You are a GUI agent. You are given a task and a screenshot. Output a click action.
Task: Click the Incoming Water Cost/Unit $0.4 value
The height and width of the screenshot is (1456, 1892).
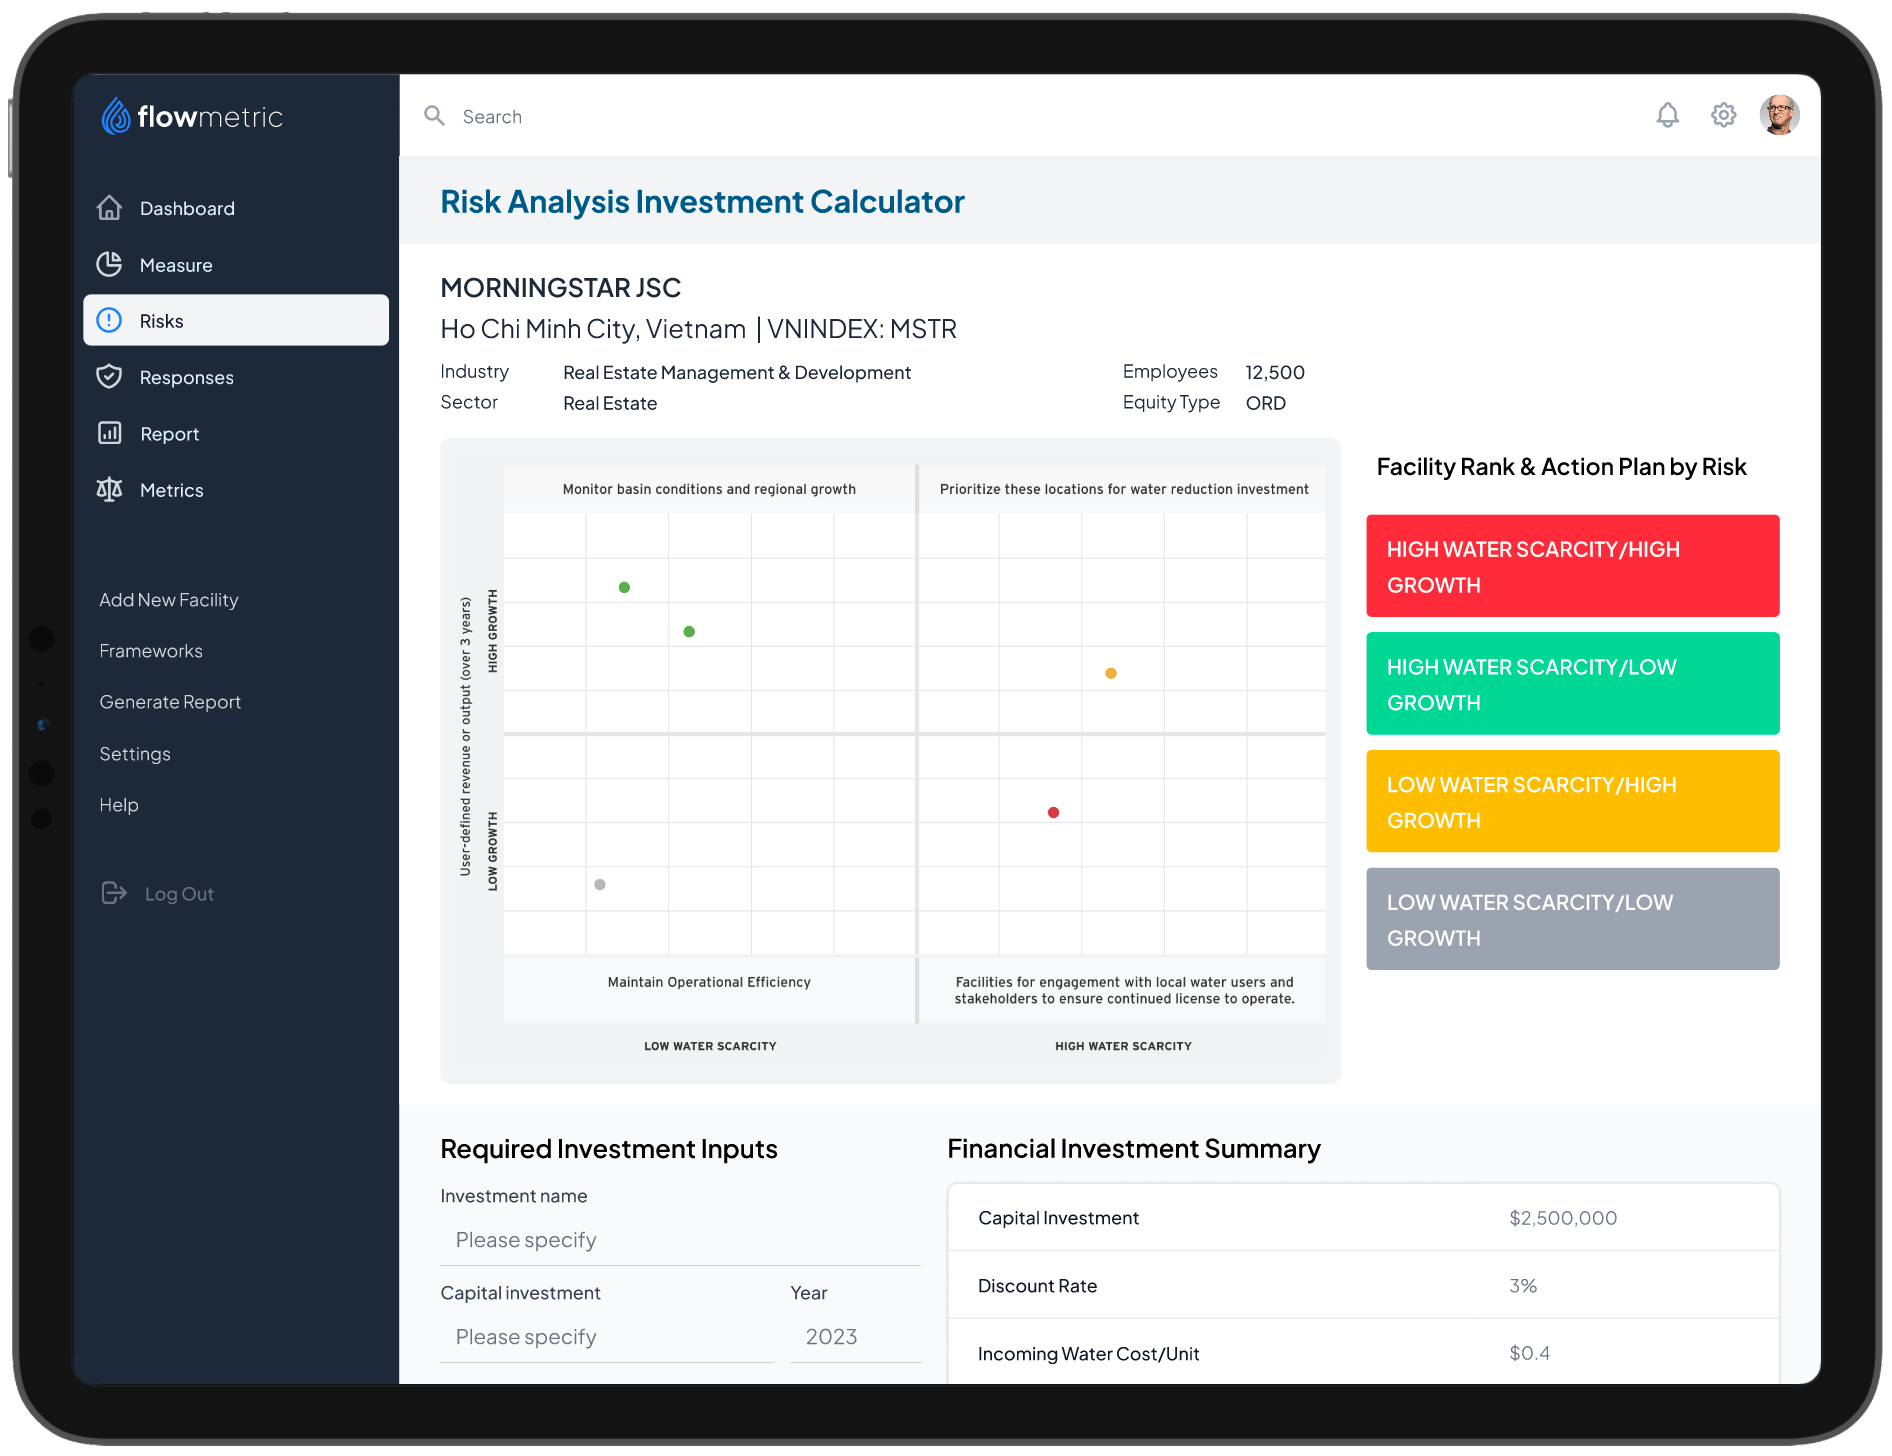1529,1353
